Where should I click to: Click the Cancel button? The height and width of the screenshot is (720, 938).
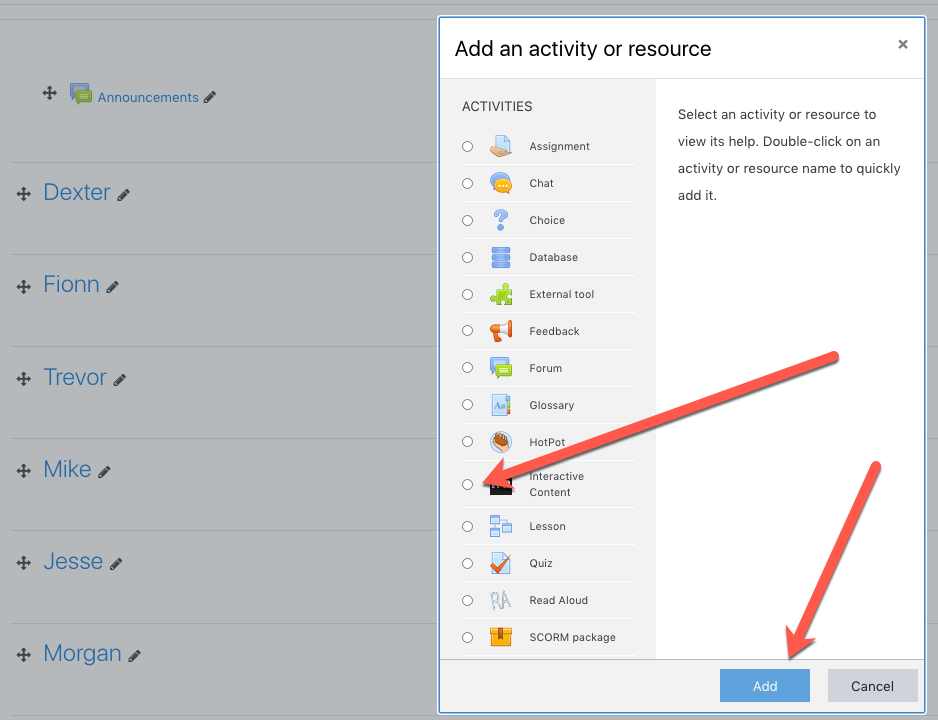(872, 686)
